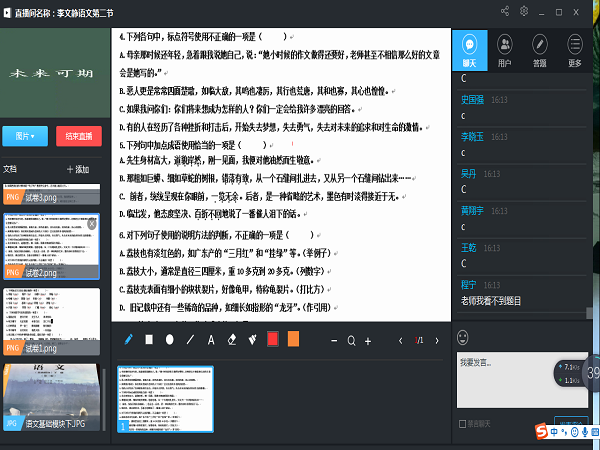Toggle the 禁言聊天 mute chat checkbox
The image size is (600, 450).
(461, 424)
